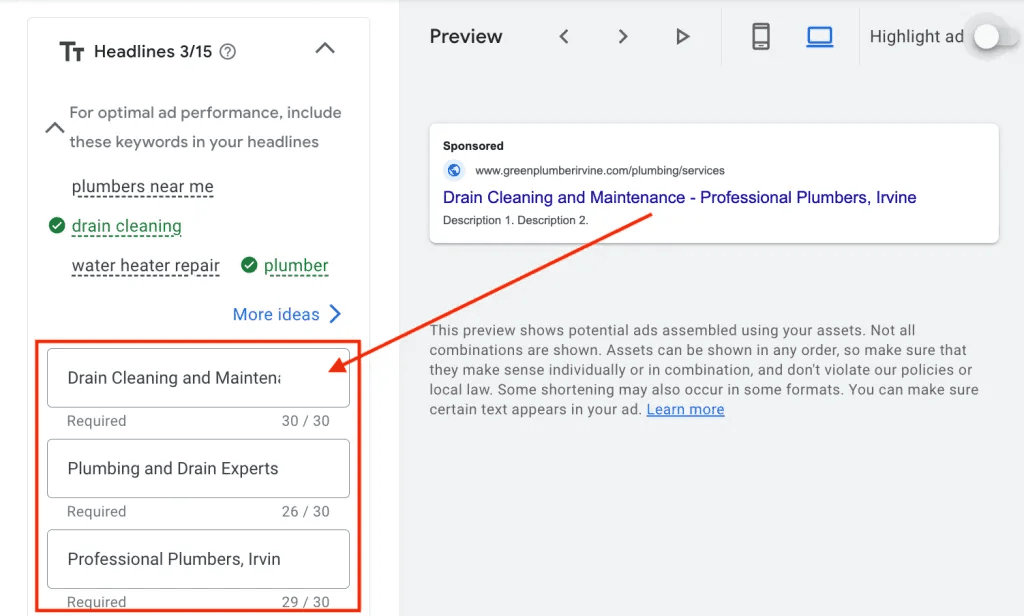
Task: Switch to mobile preview
Action: click(x=761, y=37)
